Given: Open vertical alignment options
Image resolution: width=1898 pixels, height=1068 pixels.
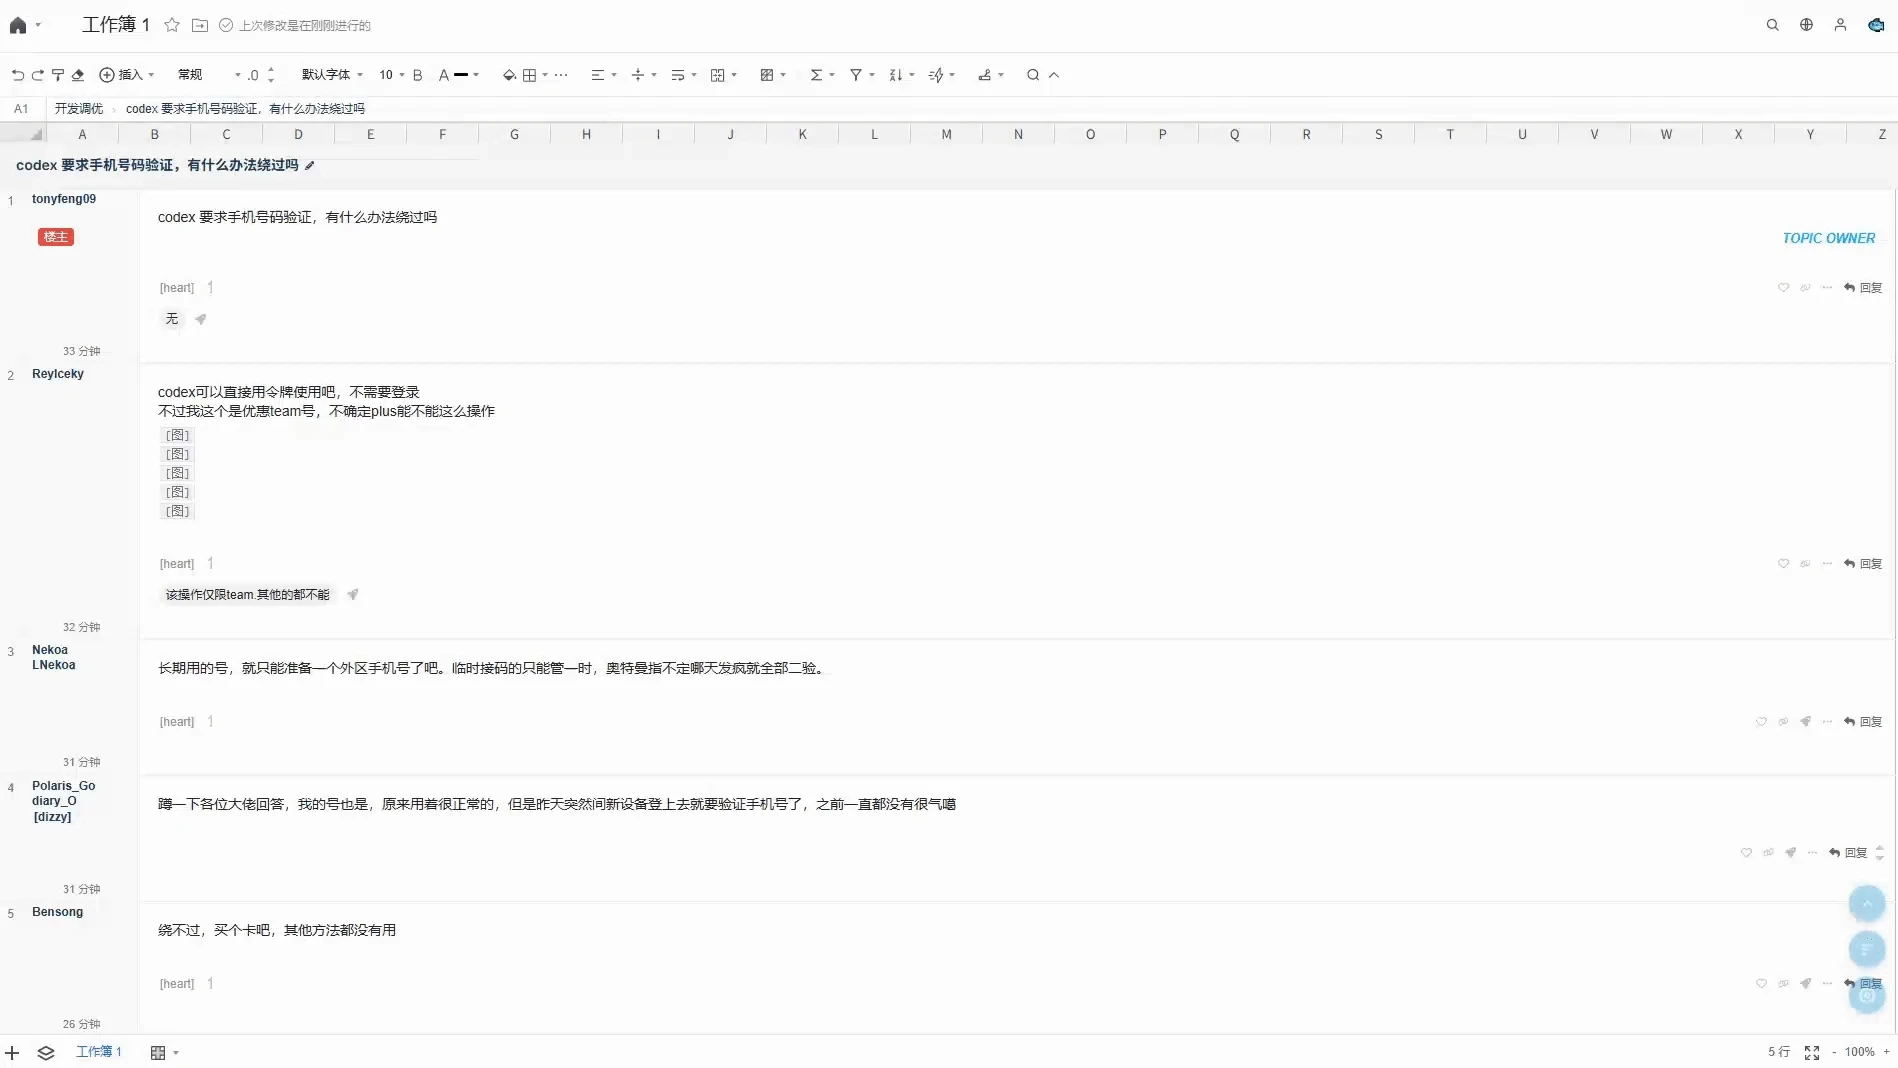Looking at the screenshot, I should coord(644,75).
